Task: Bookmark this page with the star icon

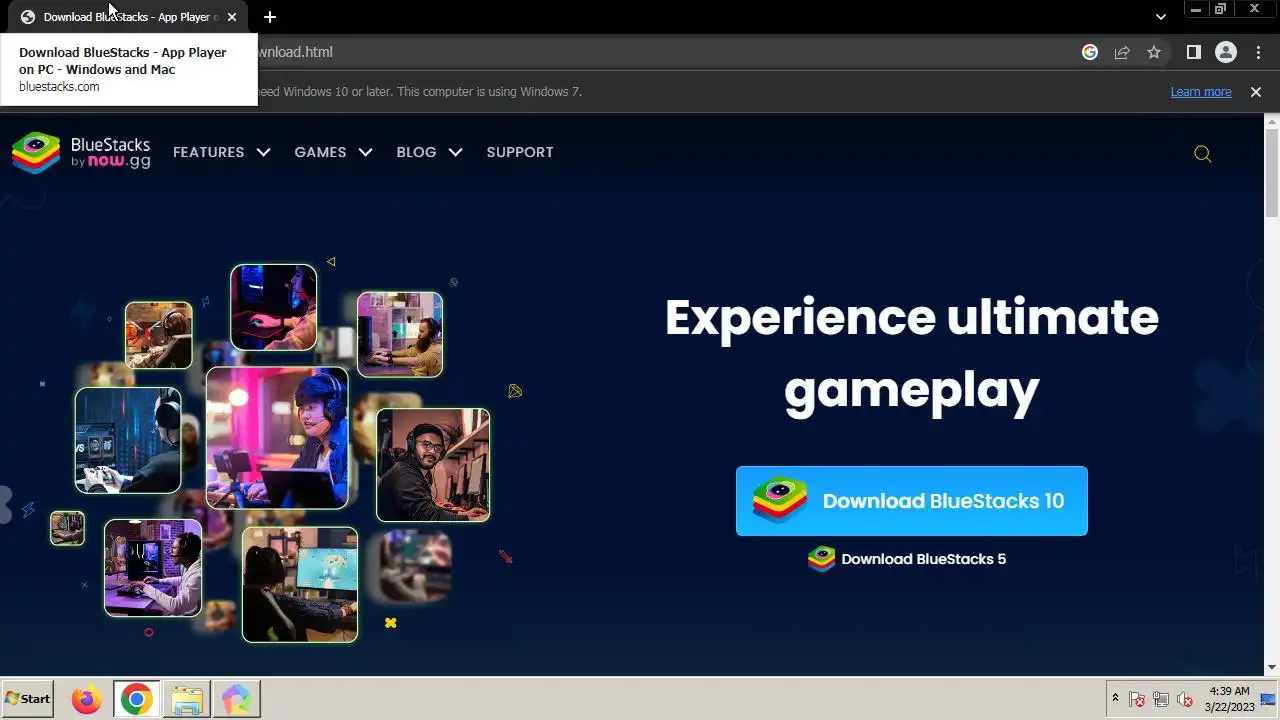Action: [1154, 52]
